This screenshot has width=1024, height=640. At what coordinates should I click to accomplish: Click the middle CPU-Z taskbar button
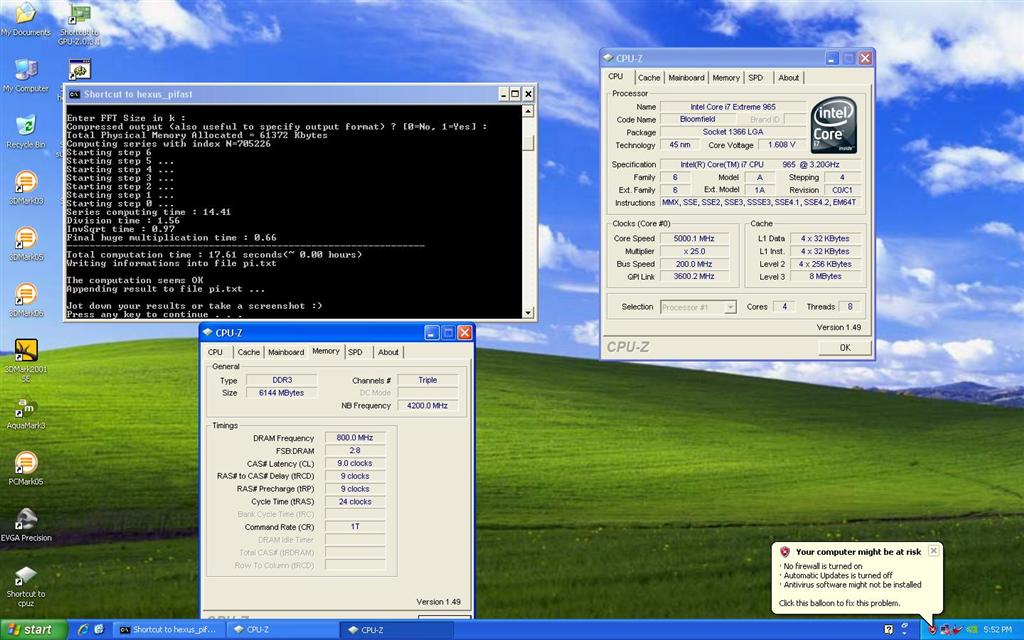pyautogui.click(x=283, y=630)
